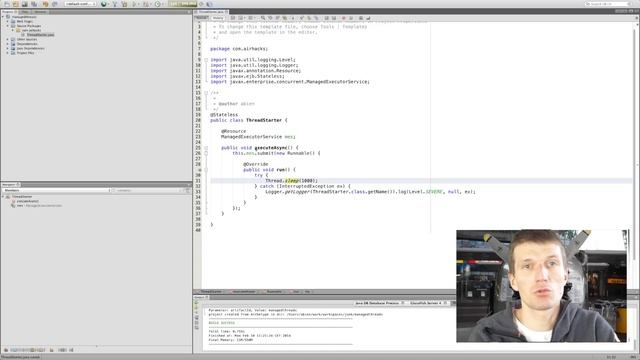Focus the search field at top right

tap(607, 4)
